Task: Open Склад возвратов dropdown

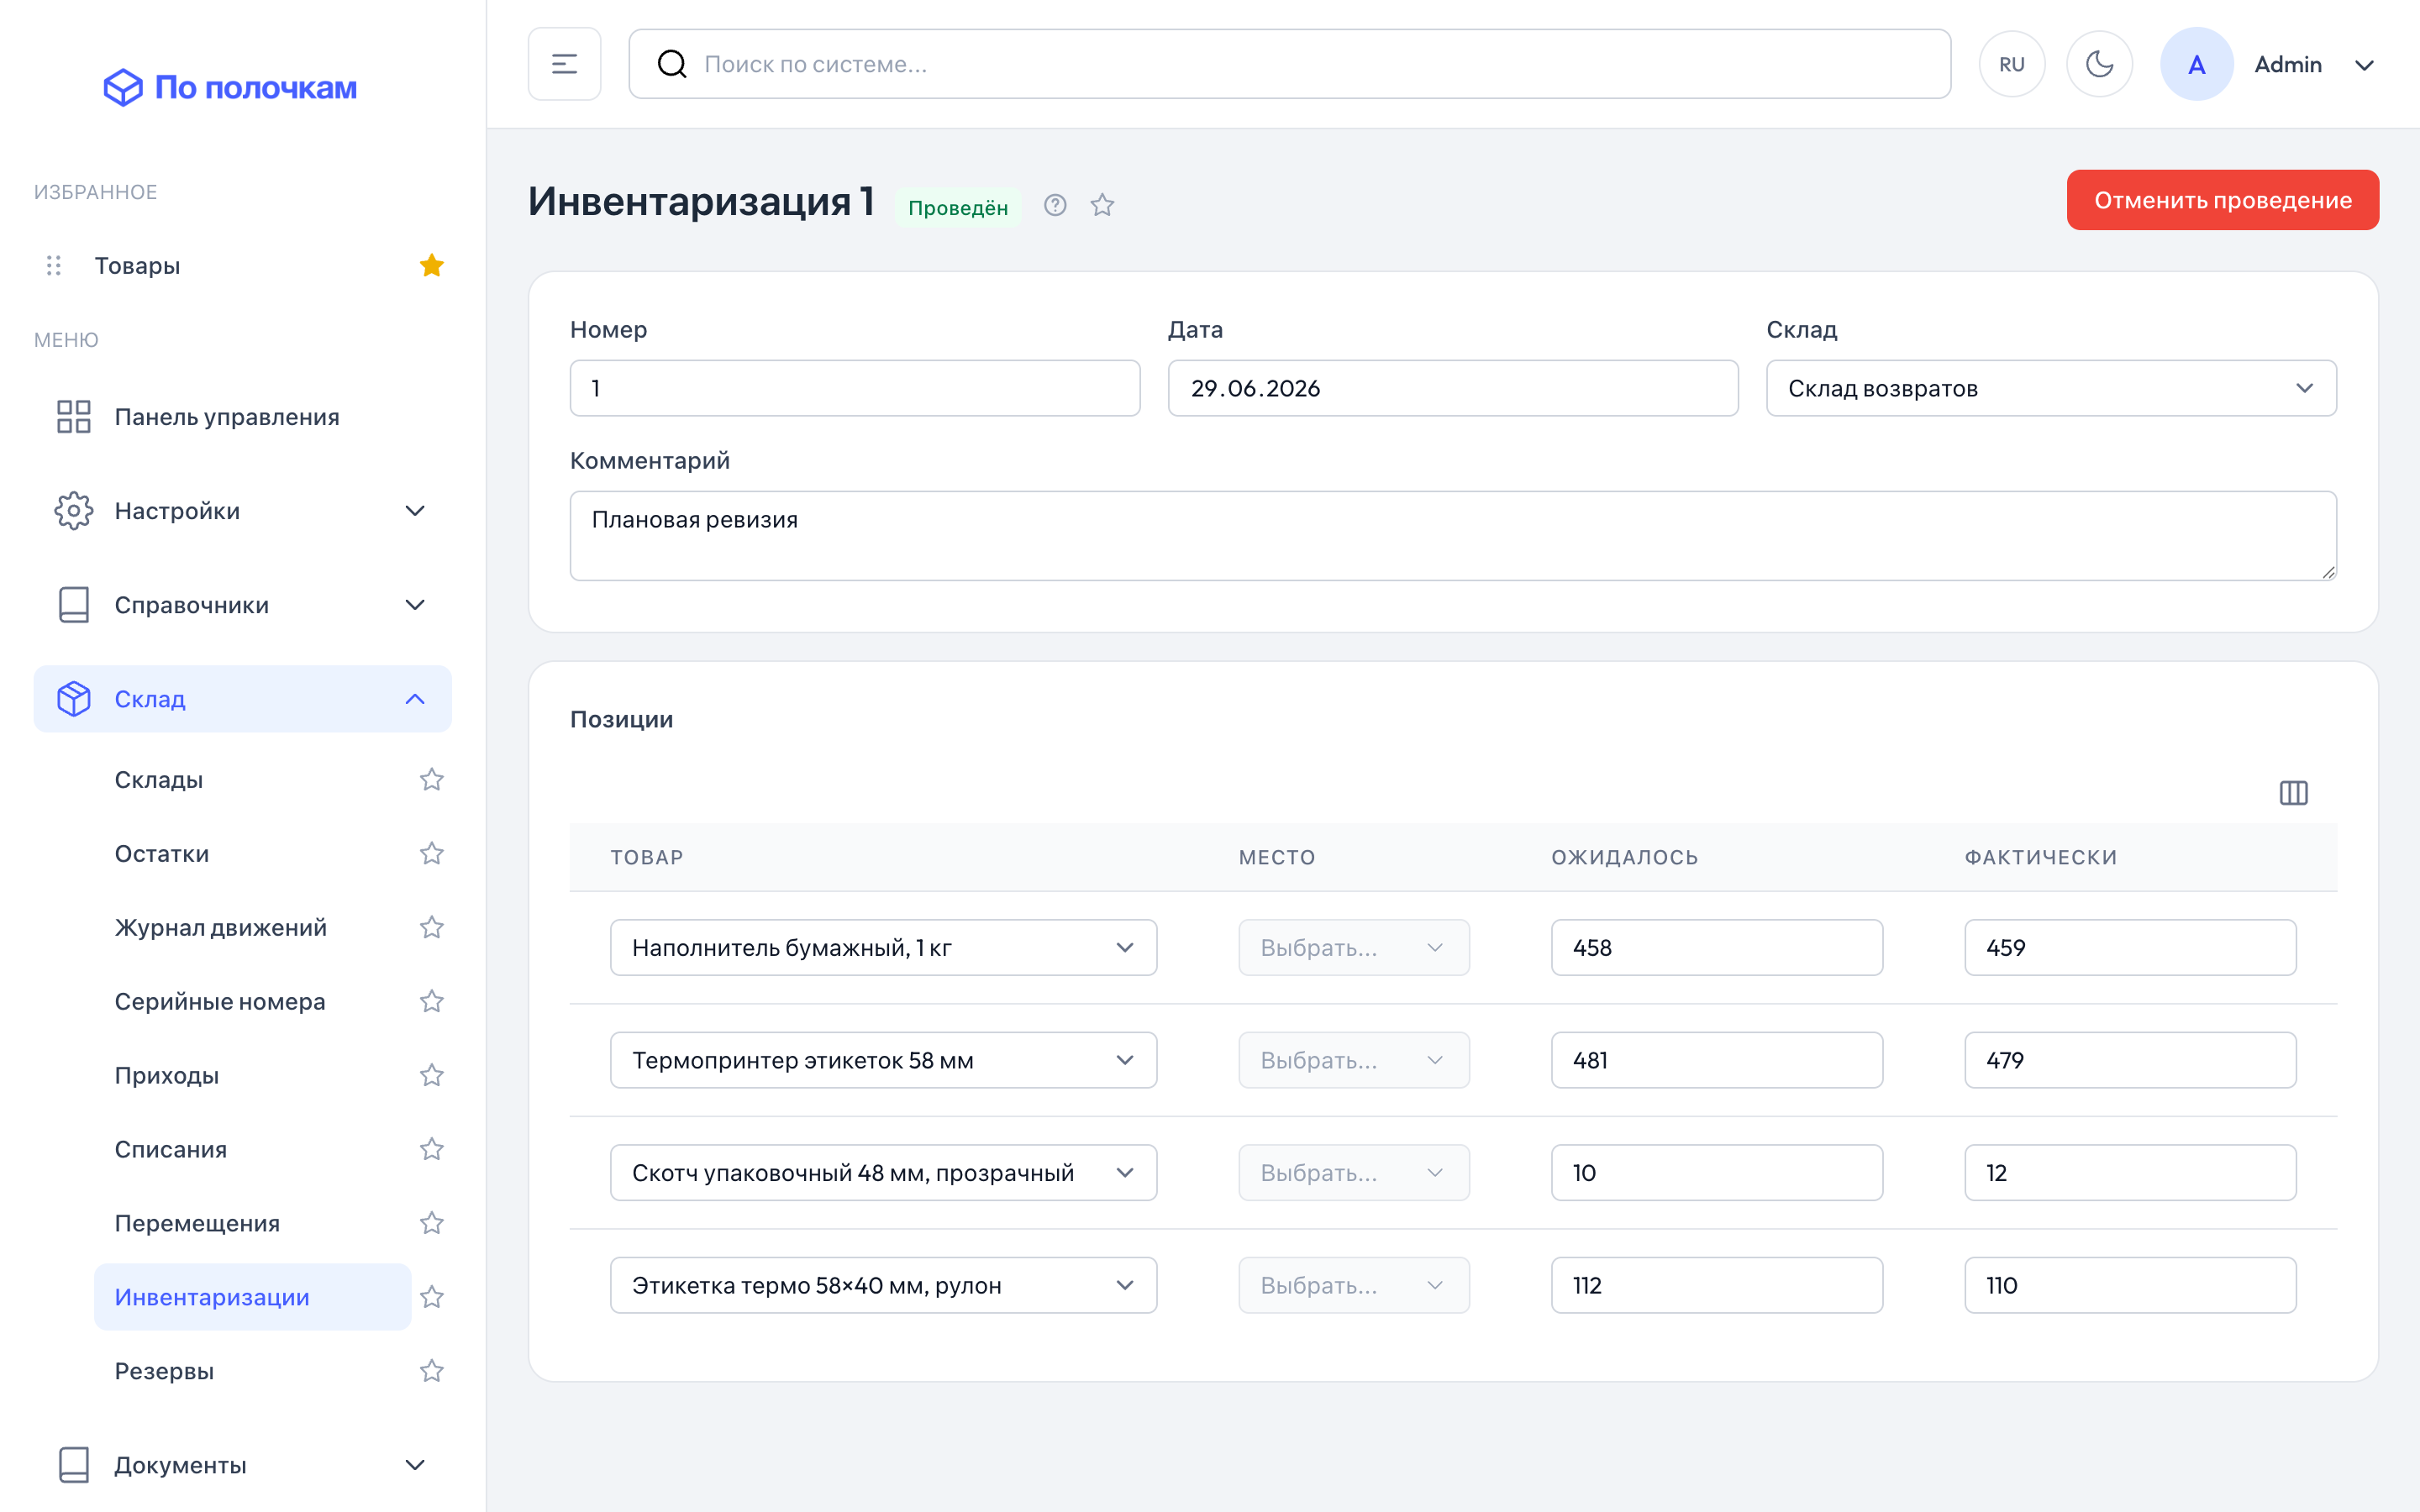Action: (2051, 388)
